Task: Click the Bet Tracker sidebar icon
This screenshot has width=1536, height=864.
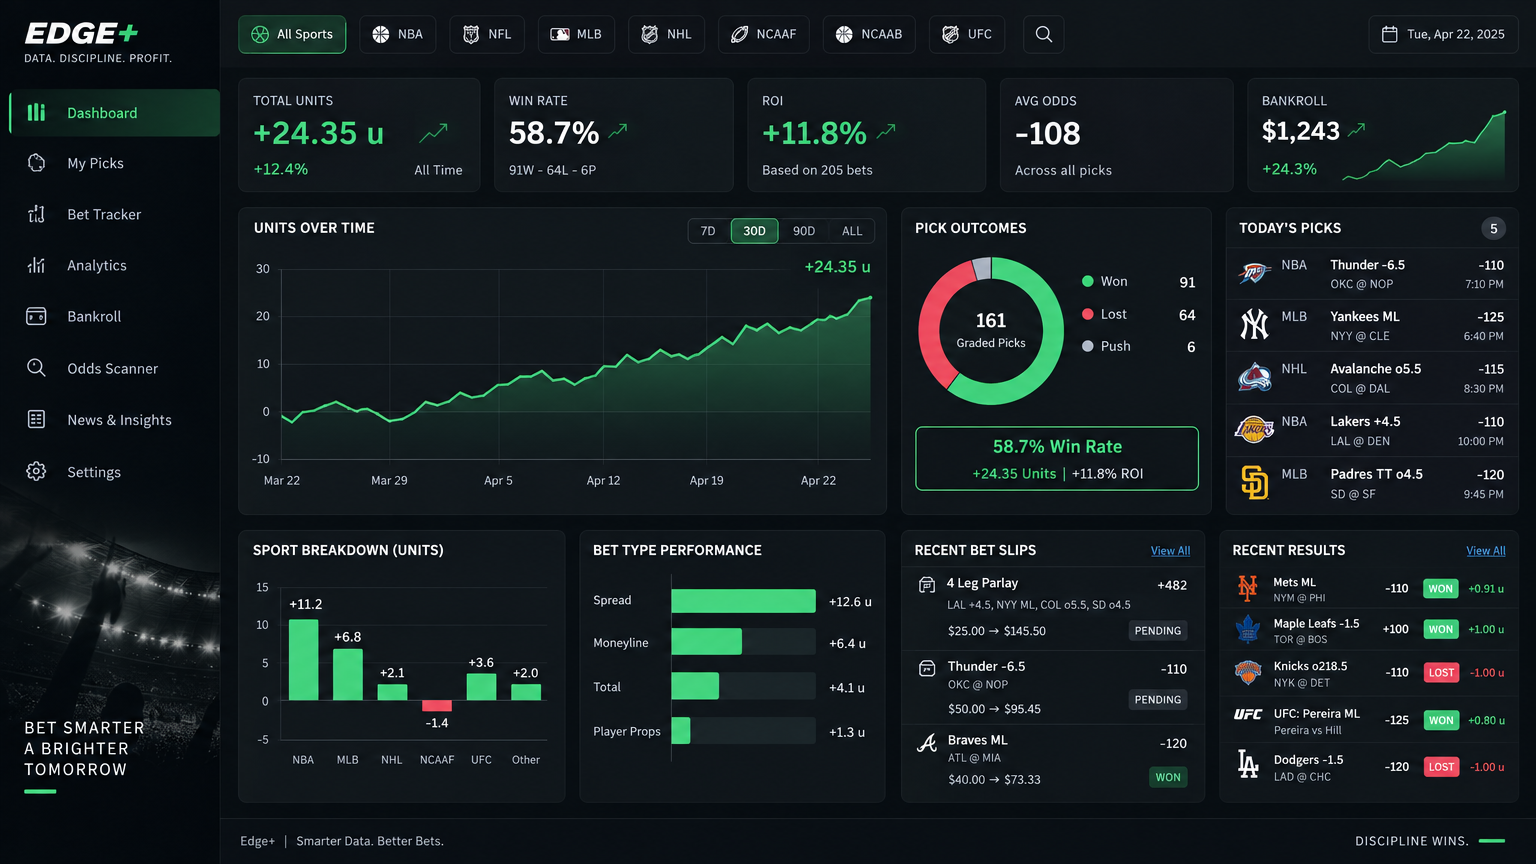Action: coord(36,214)
